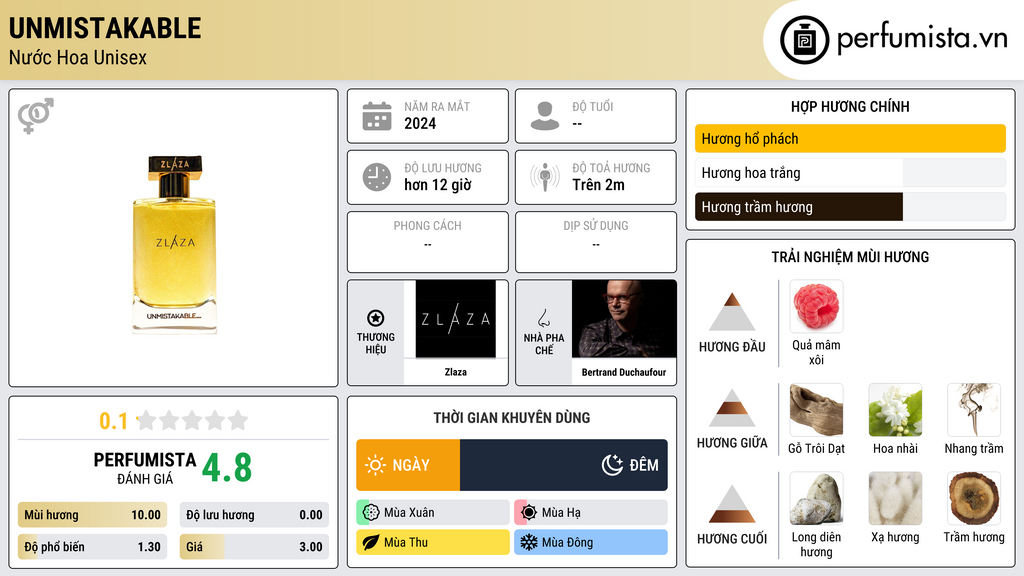Click the Giá 3.00 score bar

point(254,547)
